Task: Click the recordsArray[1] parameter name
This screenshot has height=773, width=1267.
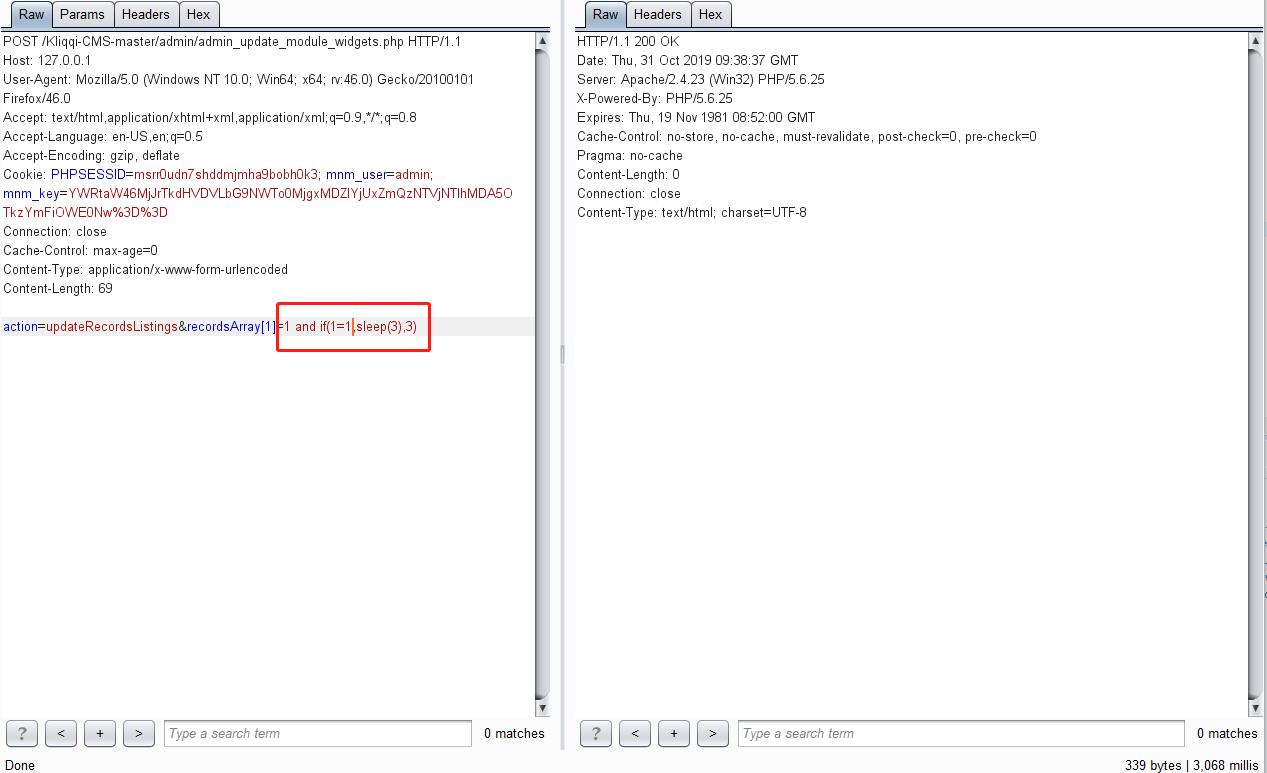Action: tap(231, 326)
